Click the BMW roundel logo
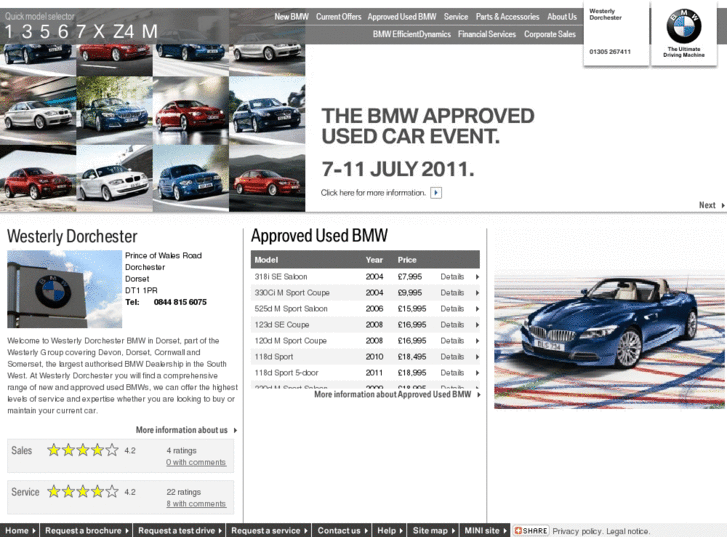This screenshot has width=727, height=545. point(684,27)
